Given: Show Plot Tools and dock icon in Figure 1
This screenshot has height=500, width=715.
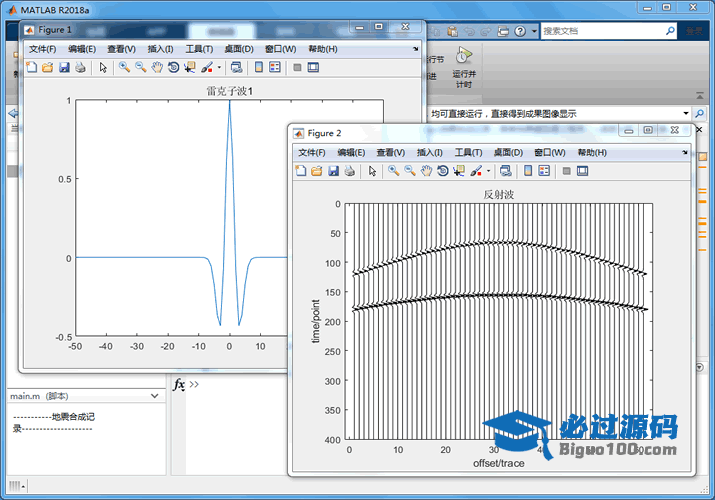Looking at the screenshot, I should [x=313, y=67].
